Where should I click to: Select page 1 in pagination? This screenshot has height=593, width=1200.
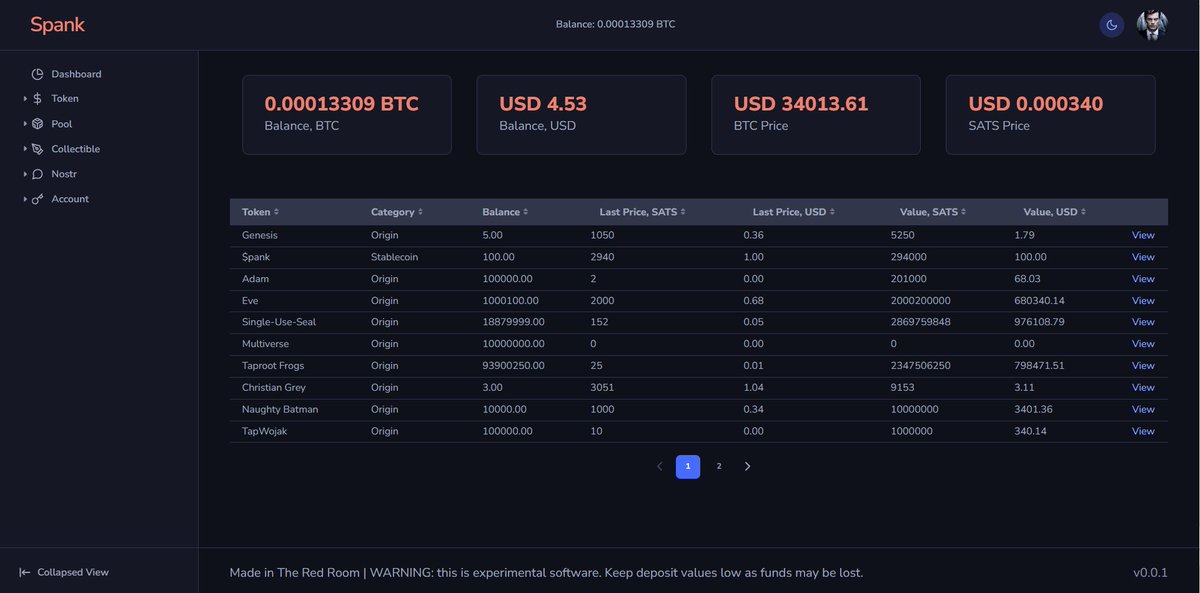688,466
